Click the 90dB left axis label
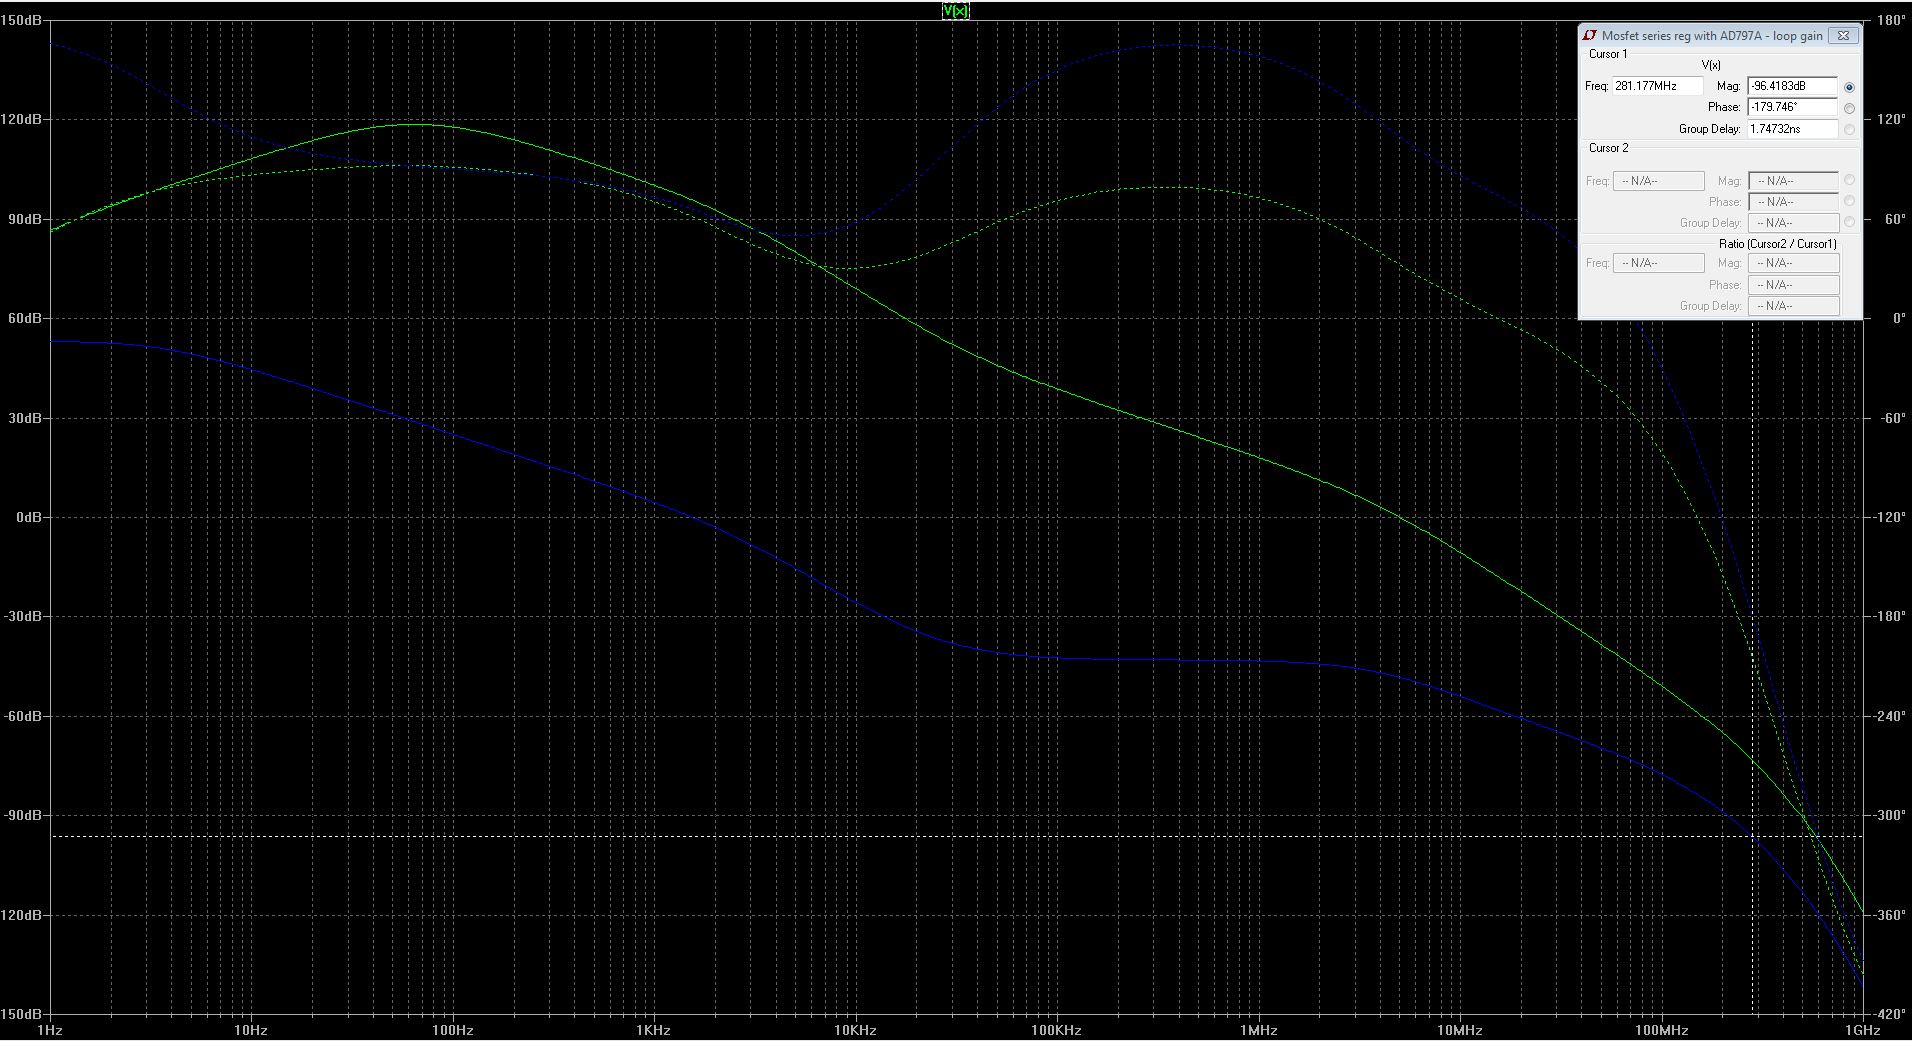This screenshot has height=1042, width=1912. pyautogui.click(x=24, y=219)
